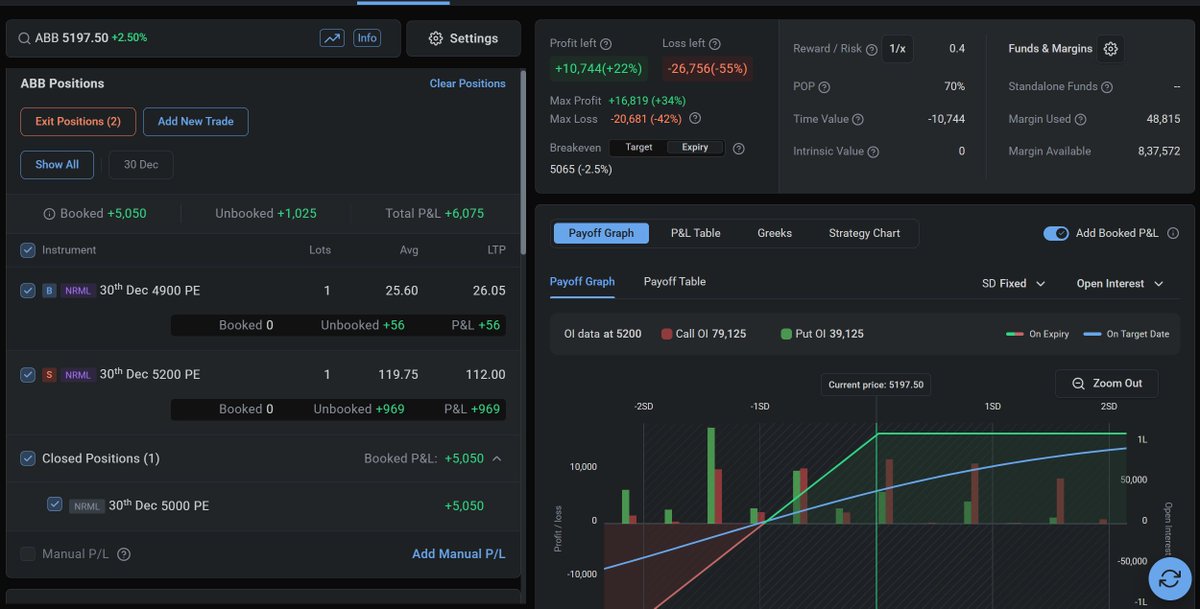Click the Zoom Out magnifier button

1107,383
